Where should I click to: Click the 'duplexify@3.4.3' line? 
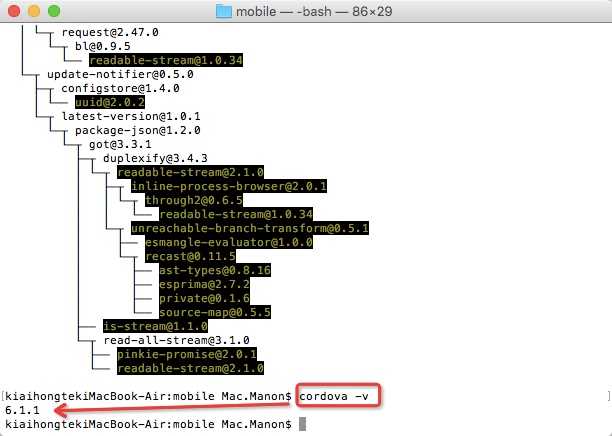(x=155, y=159)
